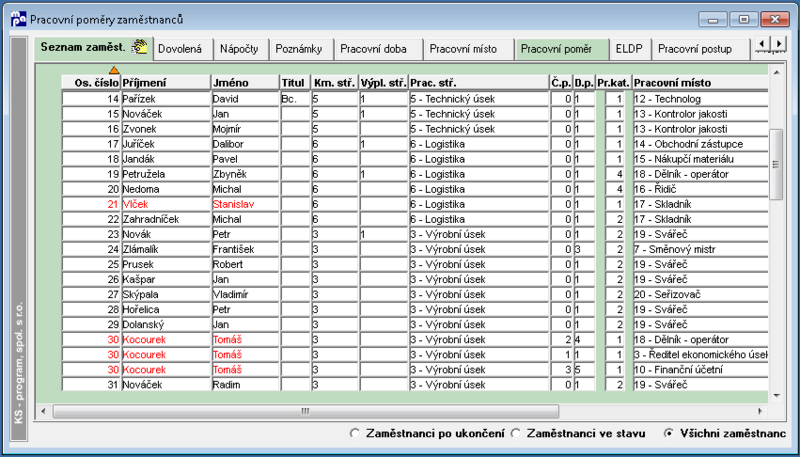
Task: Open the Pracovní doba tab
Action: pyautogui.click(x=378, y=49)
